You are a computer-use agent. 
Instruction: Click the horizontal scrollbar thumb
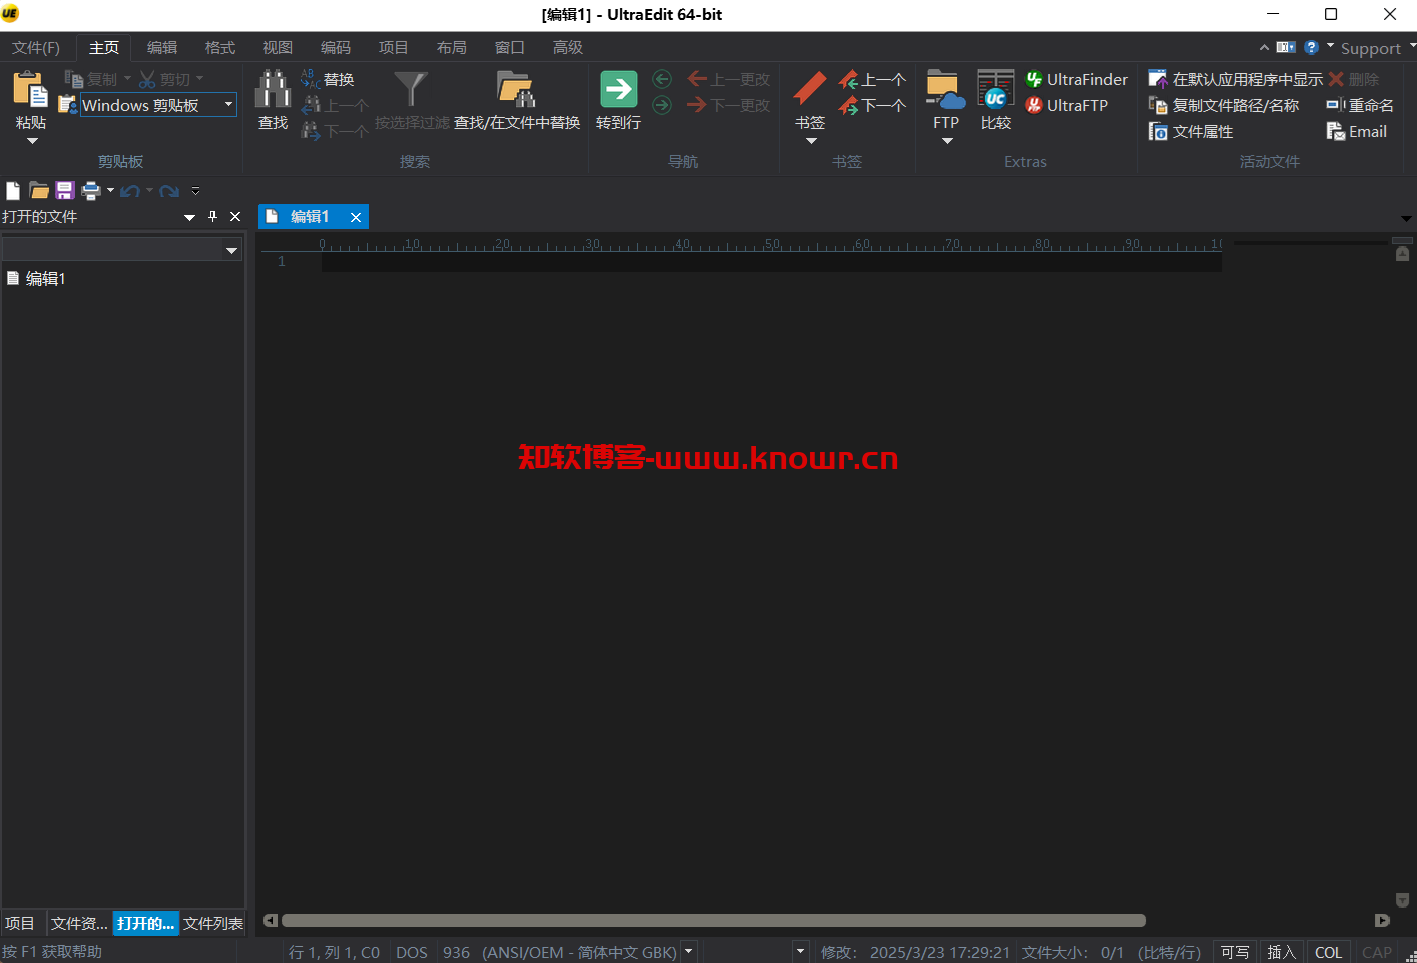click(x=714, y=920)
